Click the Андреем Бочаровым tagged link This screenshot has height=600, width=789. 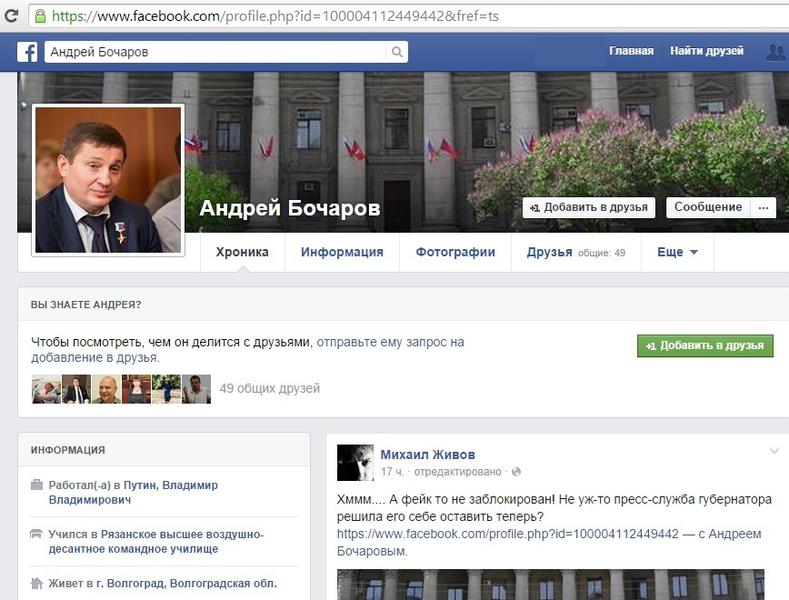(735, 534)
